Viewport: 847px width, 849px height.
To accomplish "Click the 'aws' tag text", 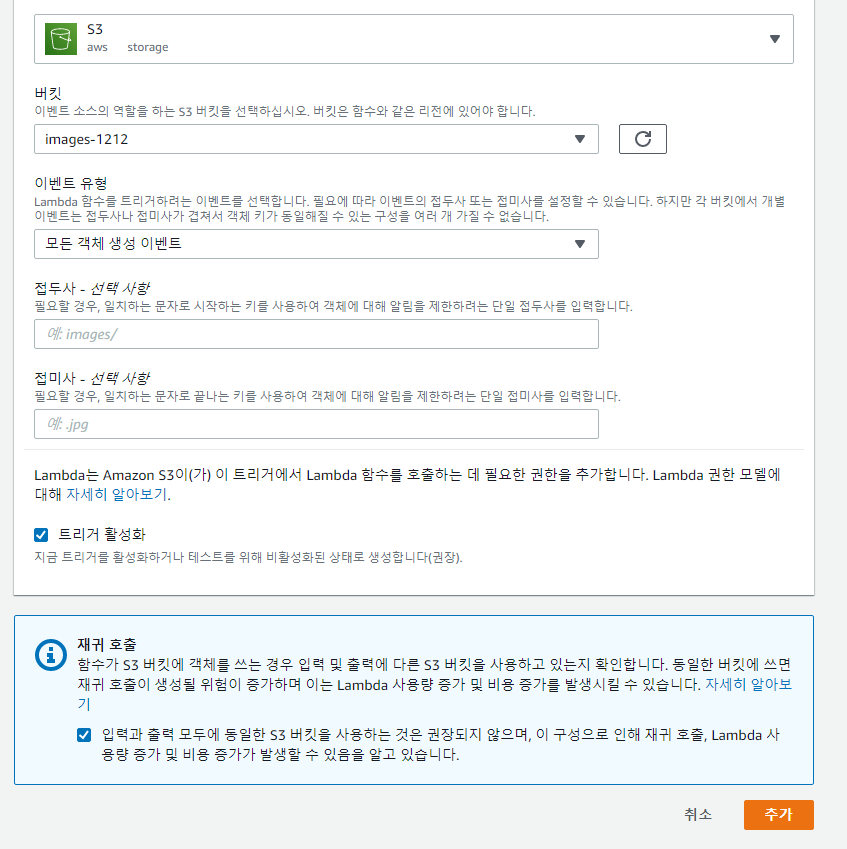I will (97, 48).
